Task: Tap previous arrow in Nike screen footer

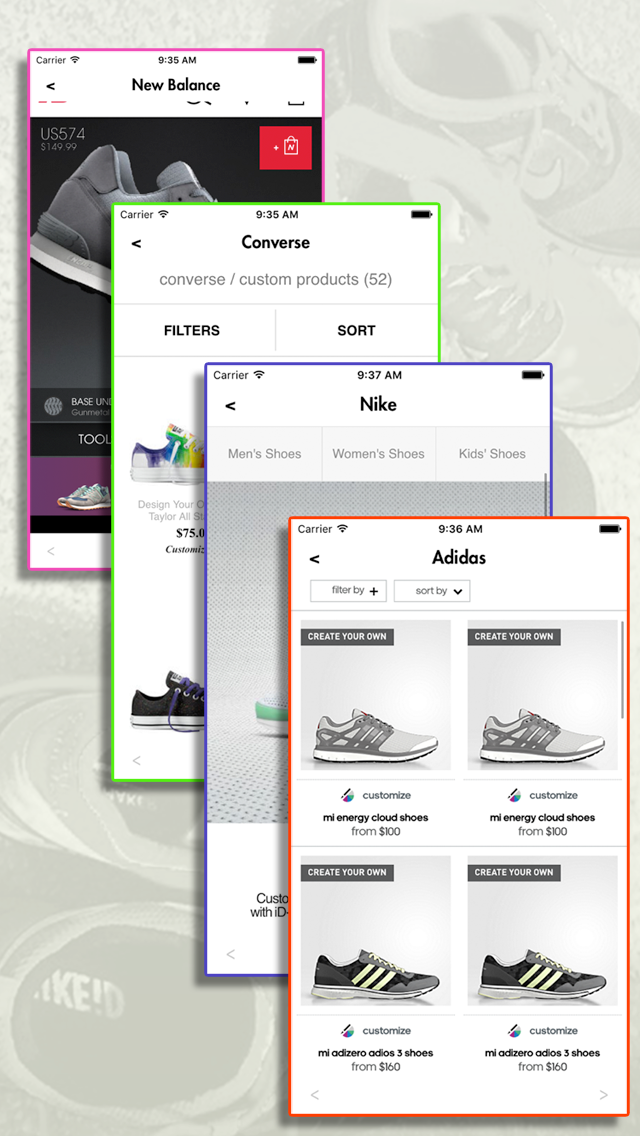Action: [230, 954]
